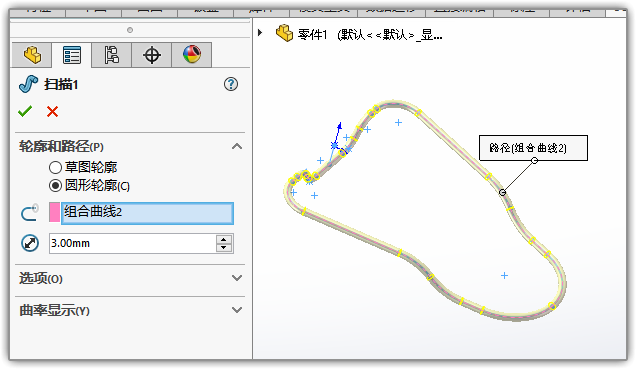Viewport: 636px width, 369px height.
Task: Collapse the 轮廓和路径(P) section
Action: (x=237, y=146)
